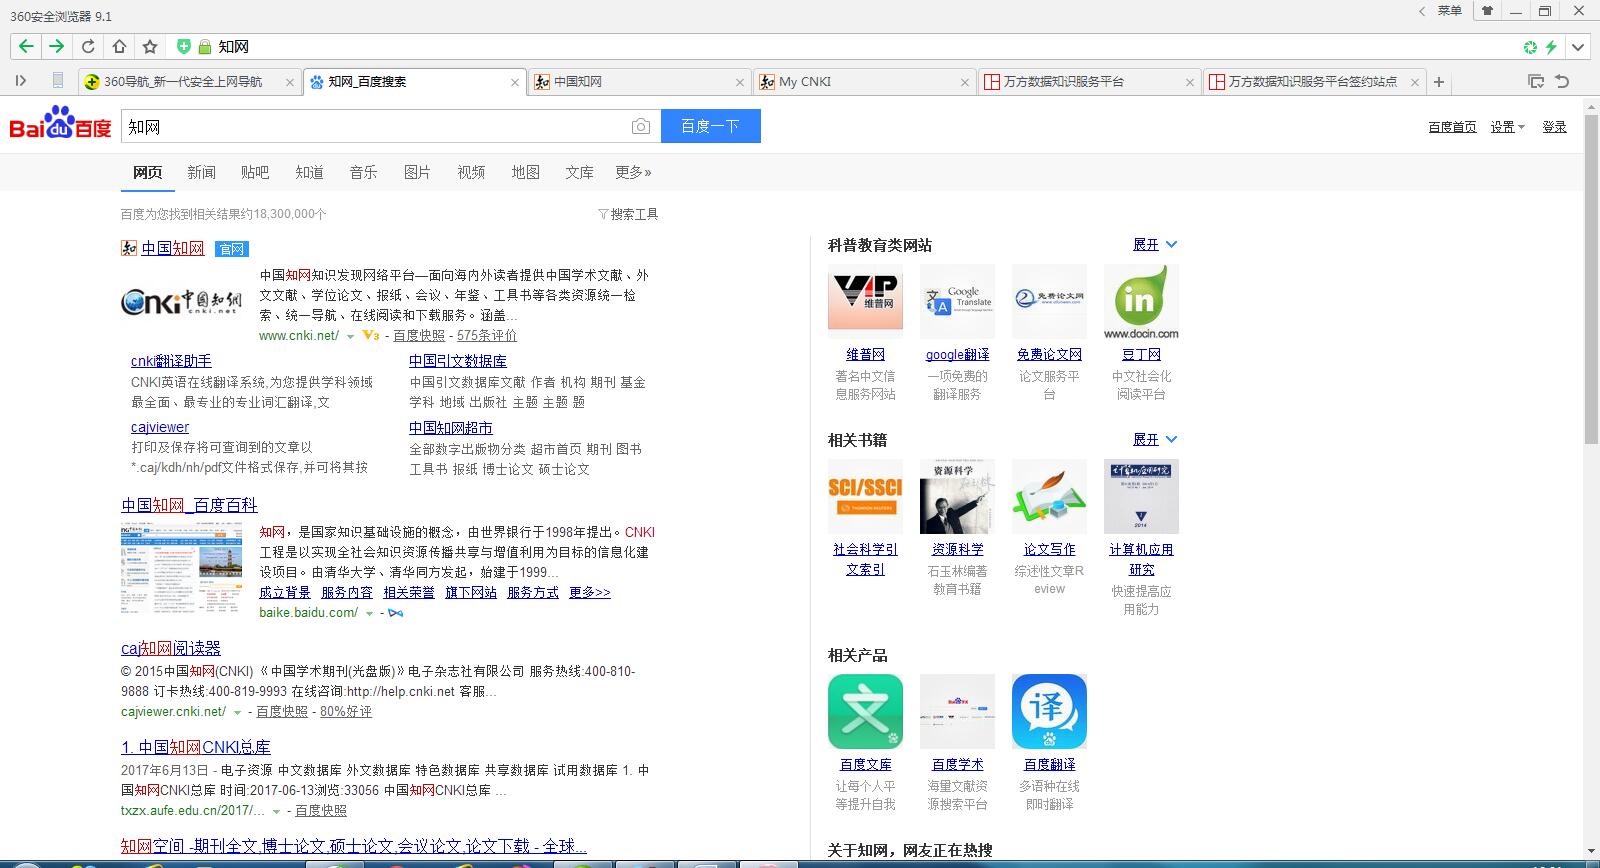
Task: Close the My CNKI tab
Action: (965, 82)
